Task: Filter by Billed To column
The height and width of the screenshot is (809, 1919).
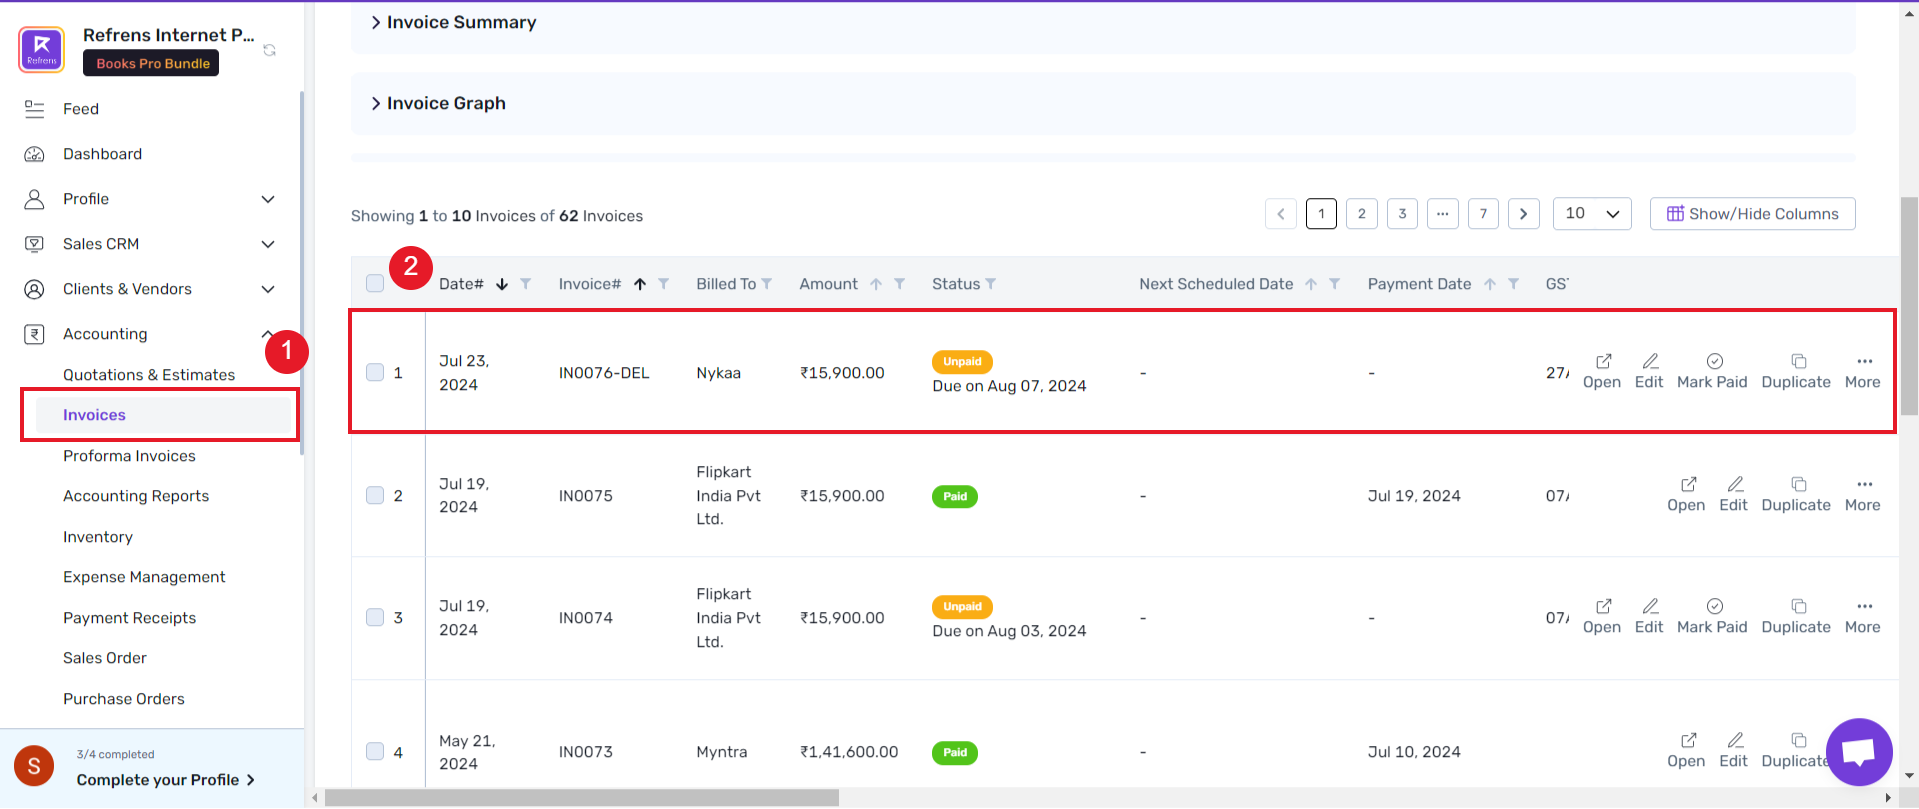Action: tap(767, 284)
